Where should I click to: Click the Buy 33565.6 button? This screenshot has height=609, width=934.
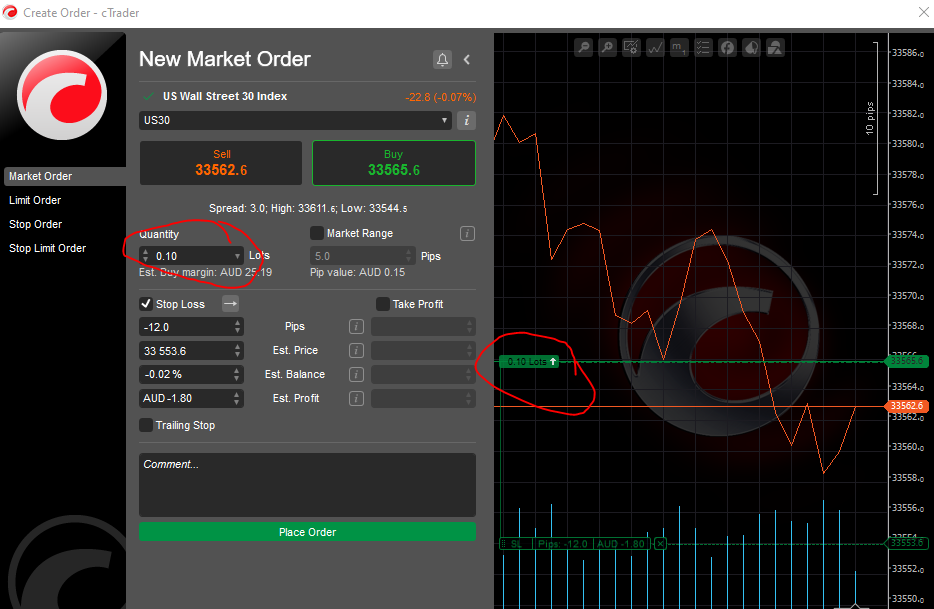pos(394,163)
